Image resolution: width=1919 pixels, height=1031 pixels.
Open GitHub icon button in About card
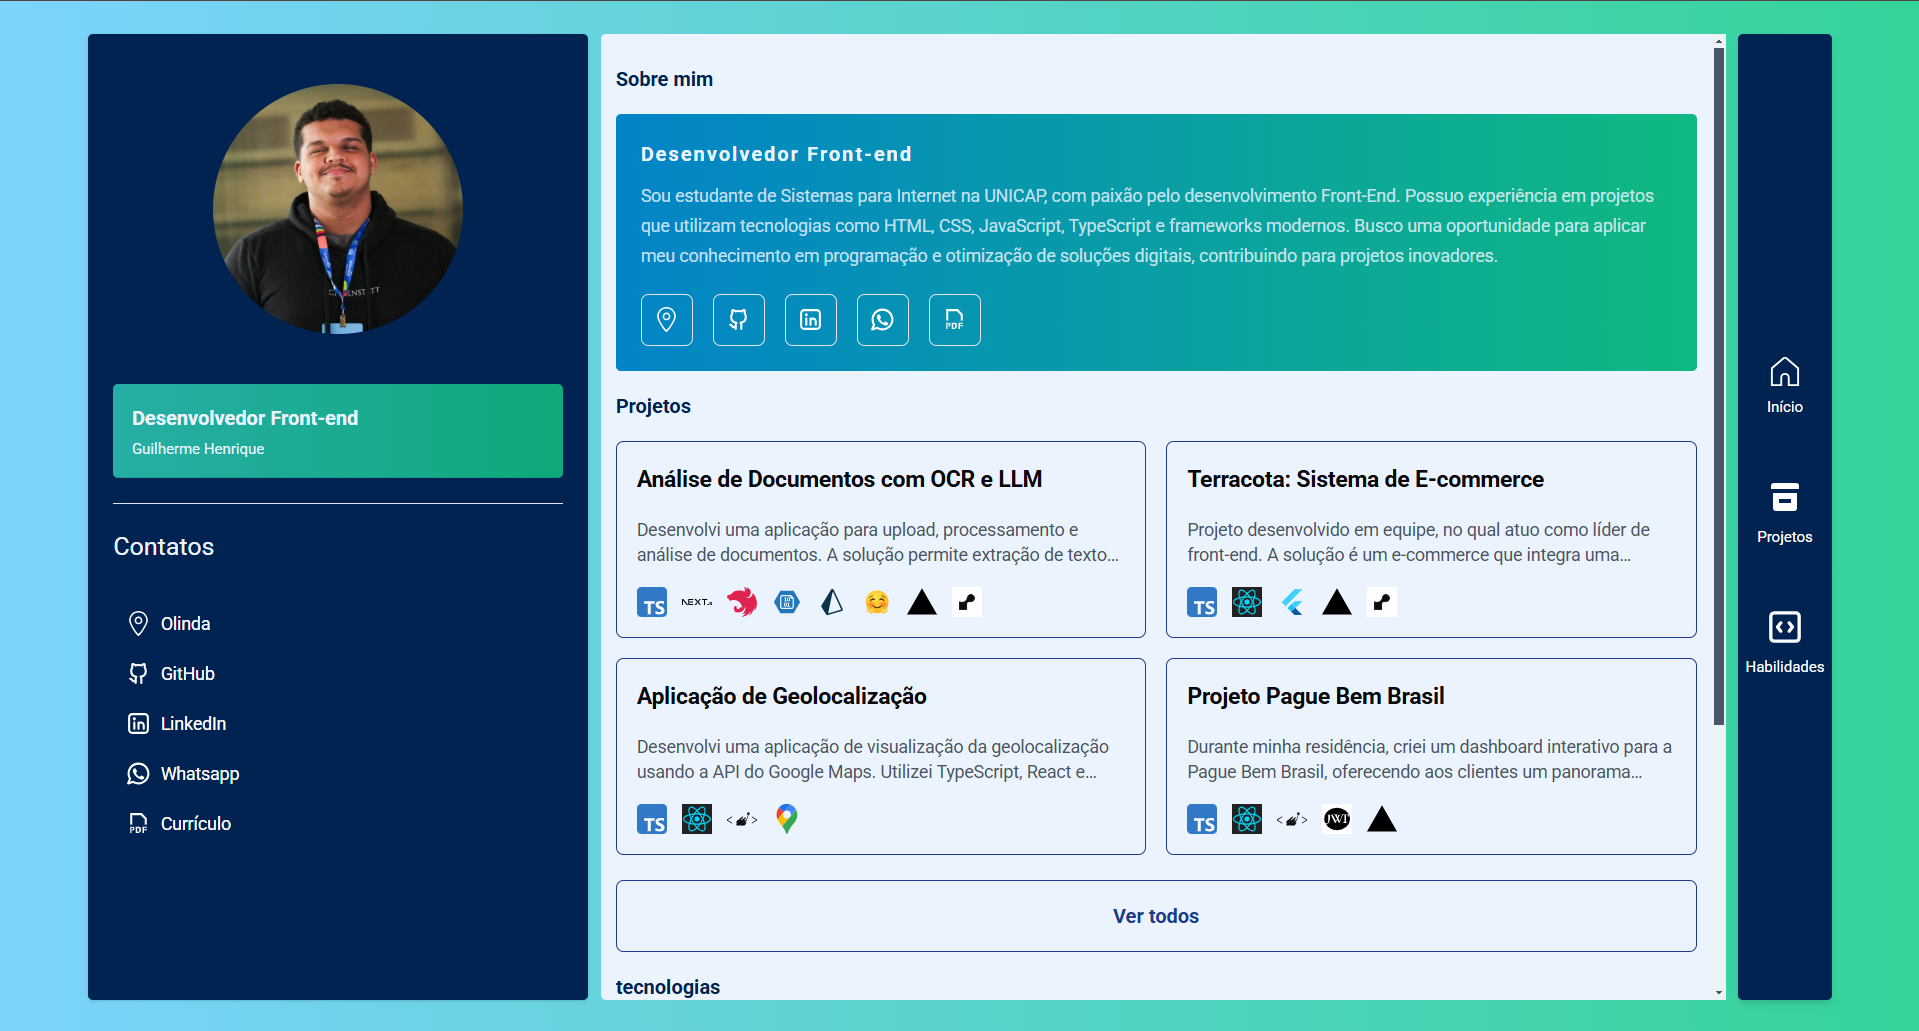738,320
